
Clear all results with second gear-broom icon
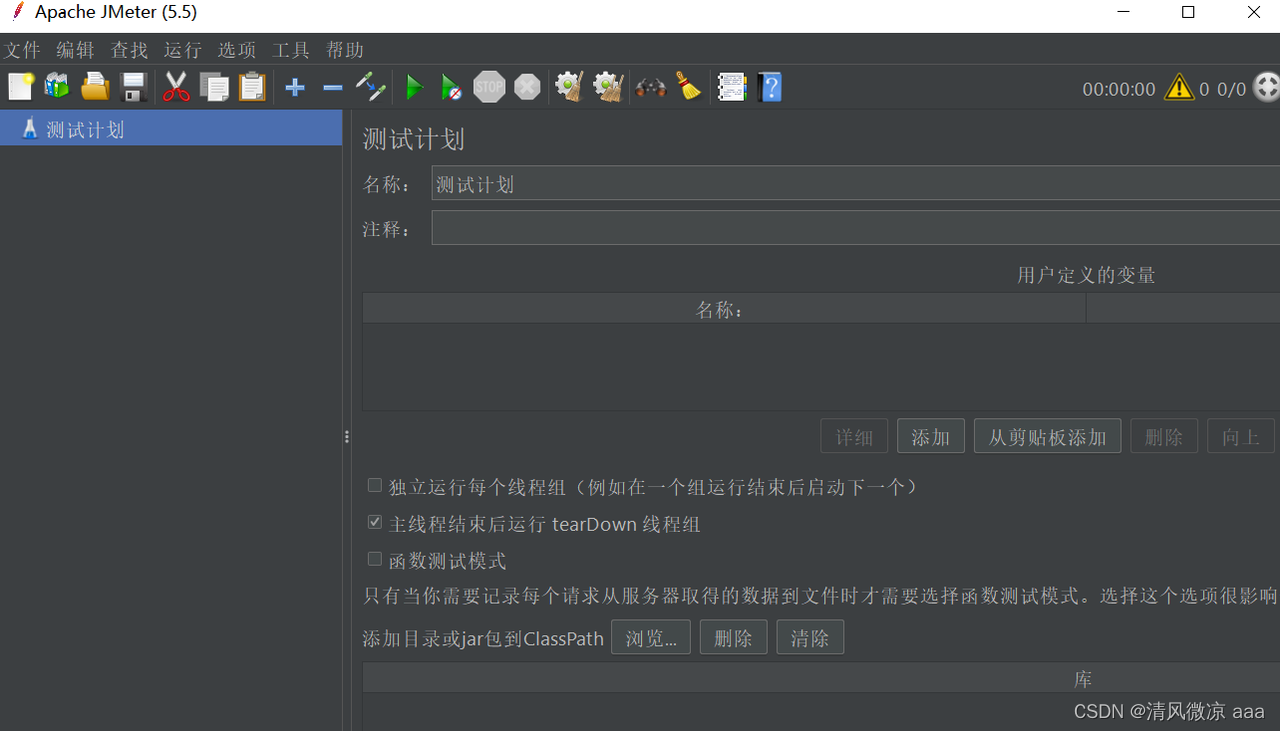point(608,87)
